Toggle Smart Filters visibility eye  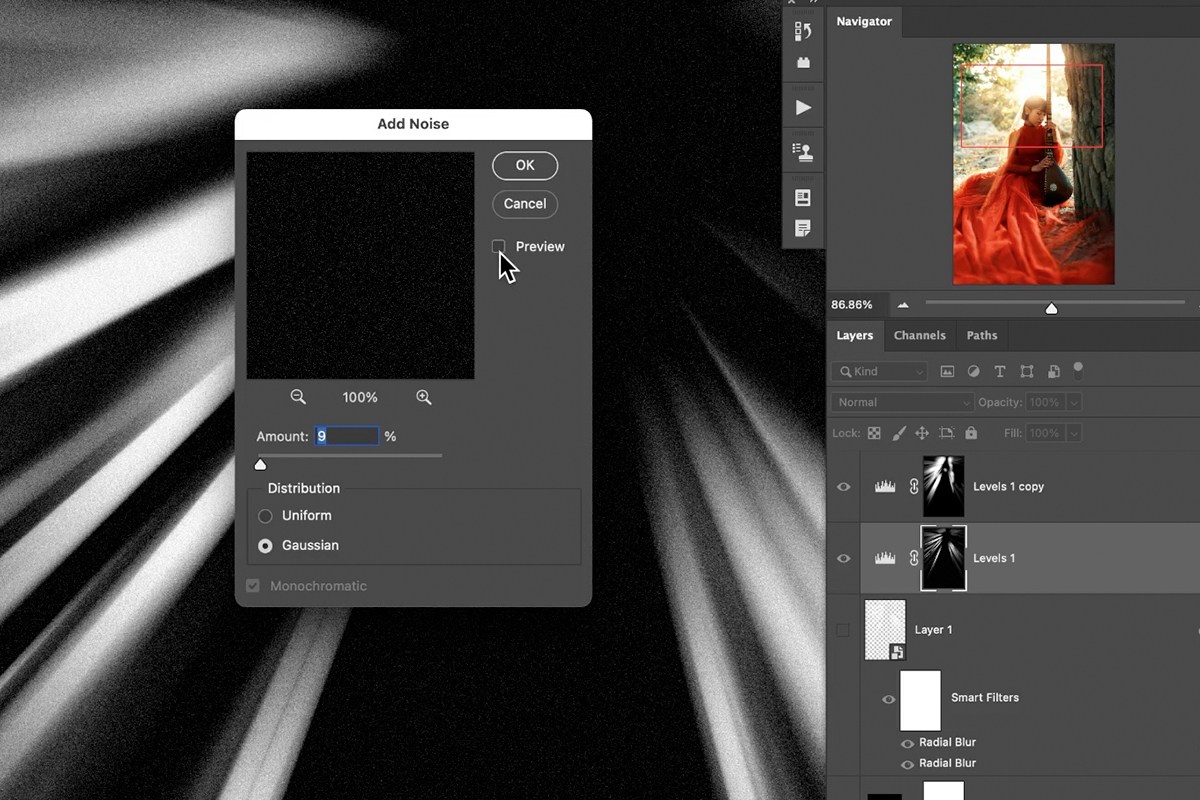[888, 699]
